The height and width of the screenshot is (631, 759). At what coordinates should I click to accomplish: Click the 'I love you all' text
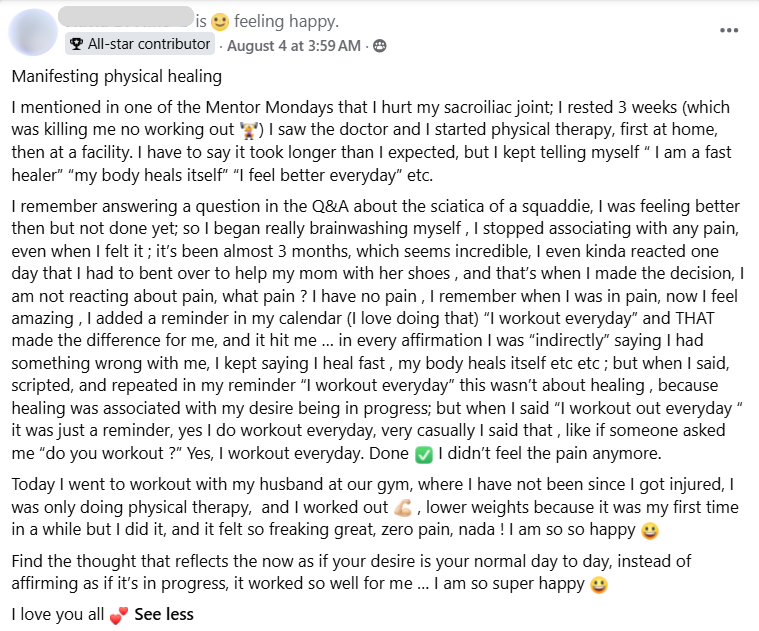[x=58, y=615]
